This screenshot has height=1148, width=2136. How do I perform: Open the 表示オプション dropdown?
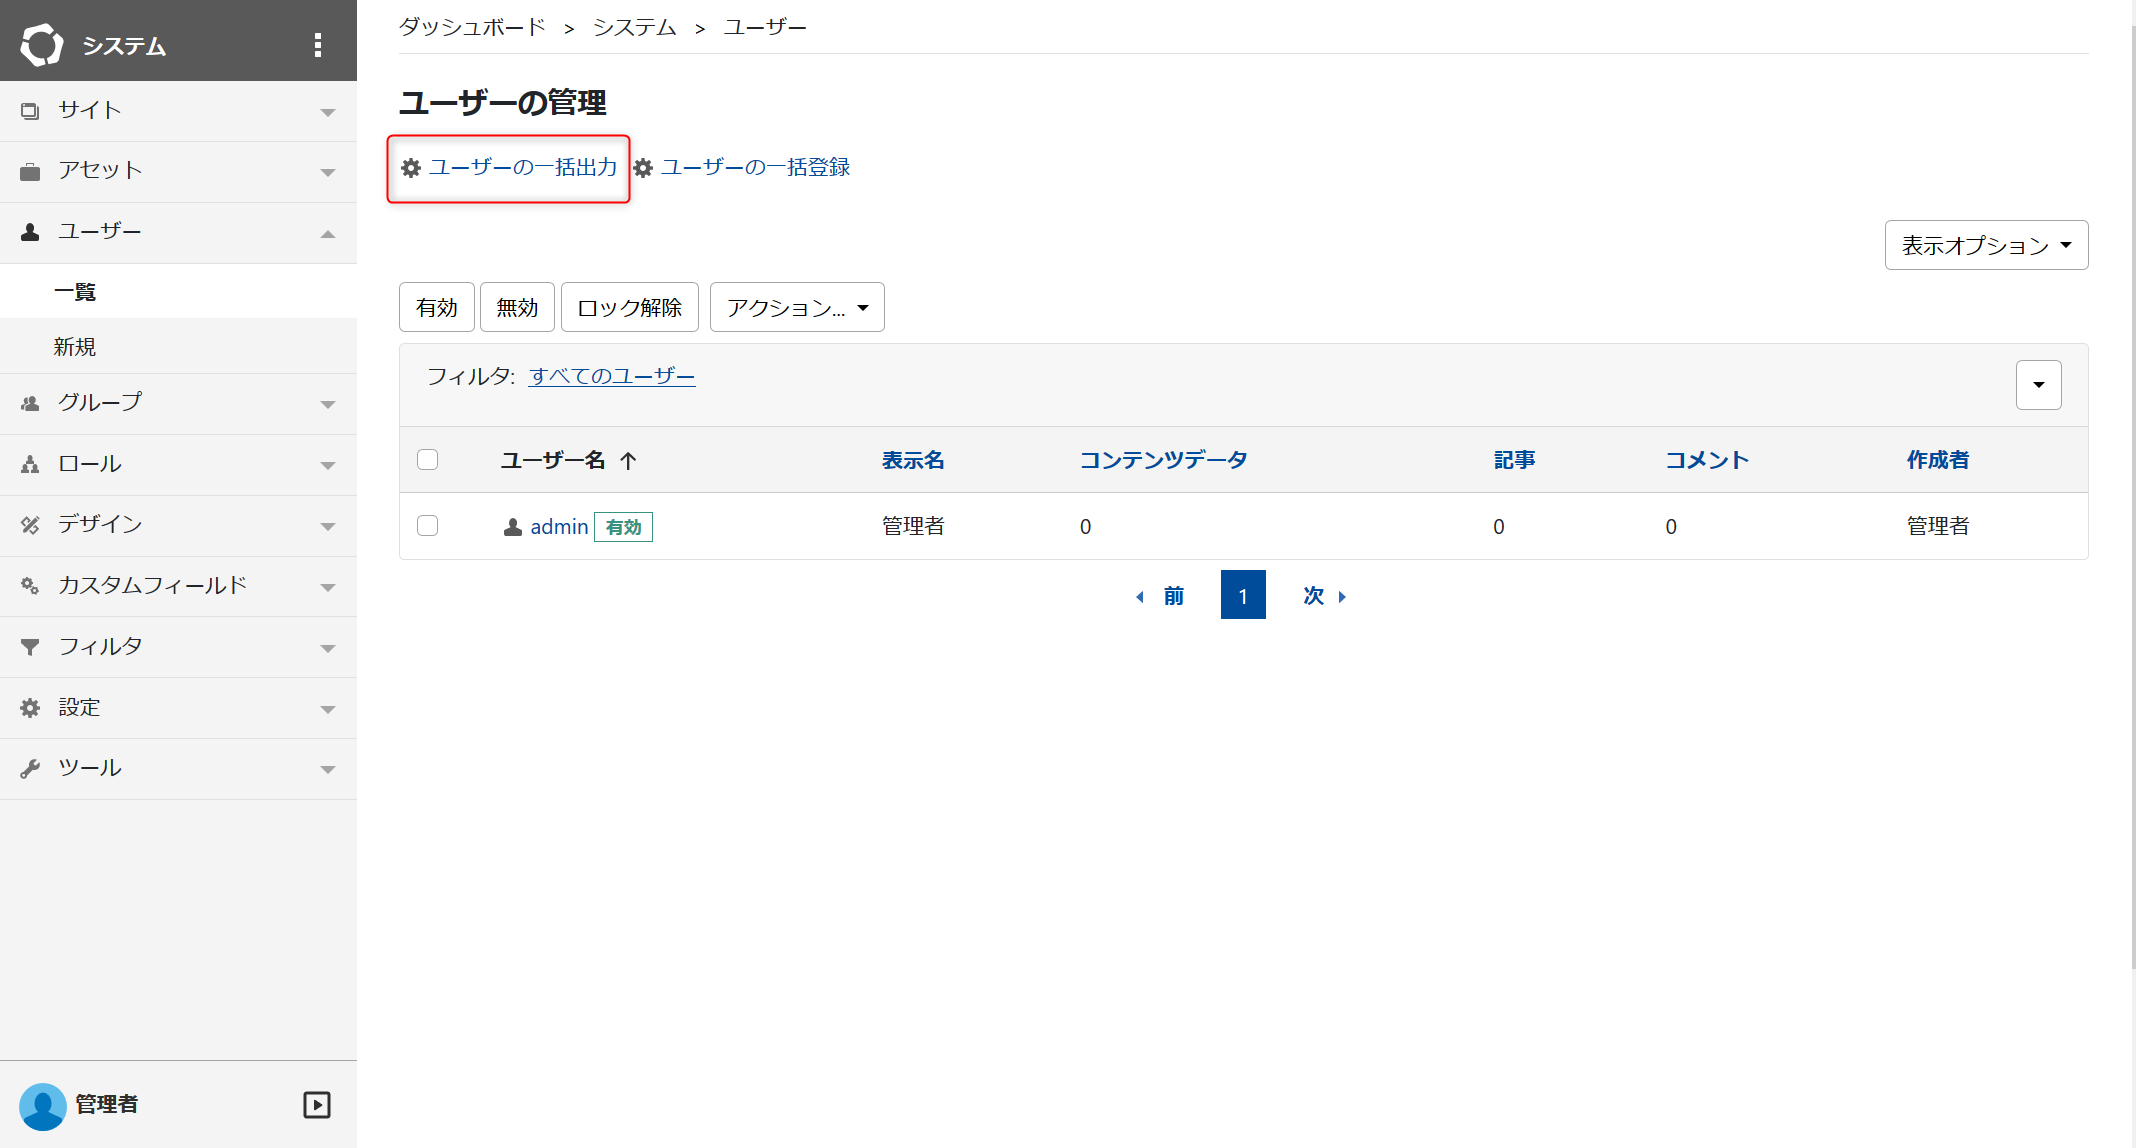tap(1986, 245)
